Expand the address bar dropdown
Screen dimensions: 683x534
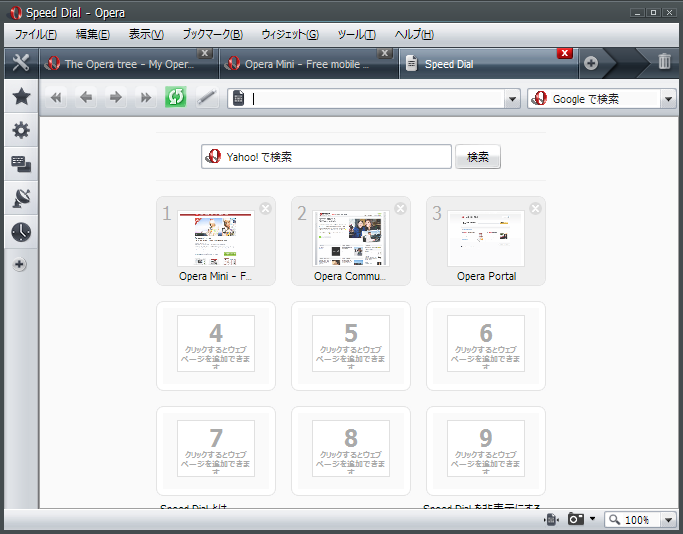point(512,99)
